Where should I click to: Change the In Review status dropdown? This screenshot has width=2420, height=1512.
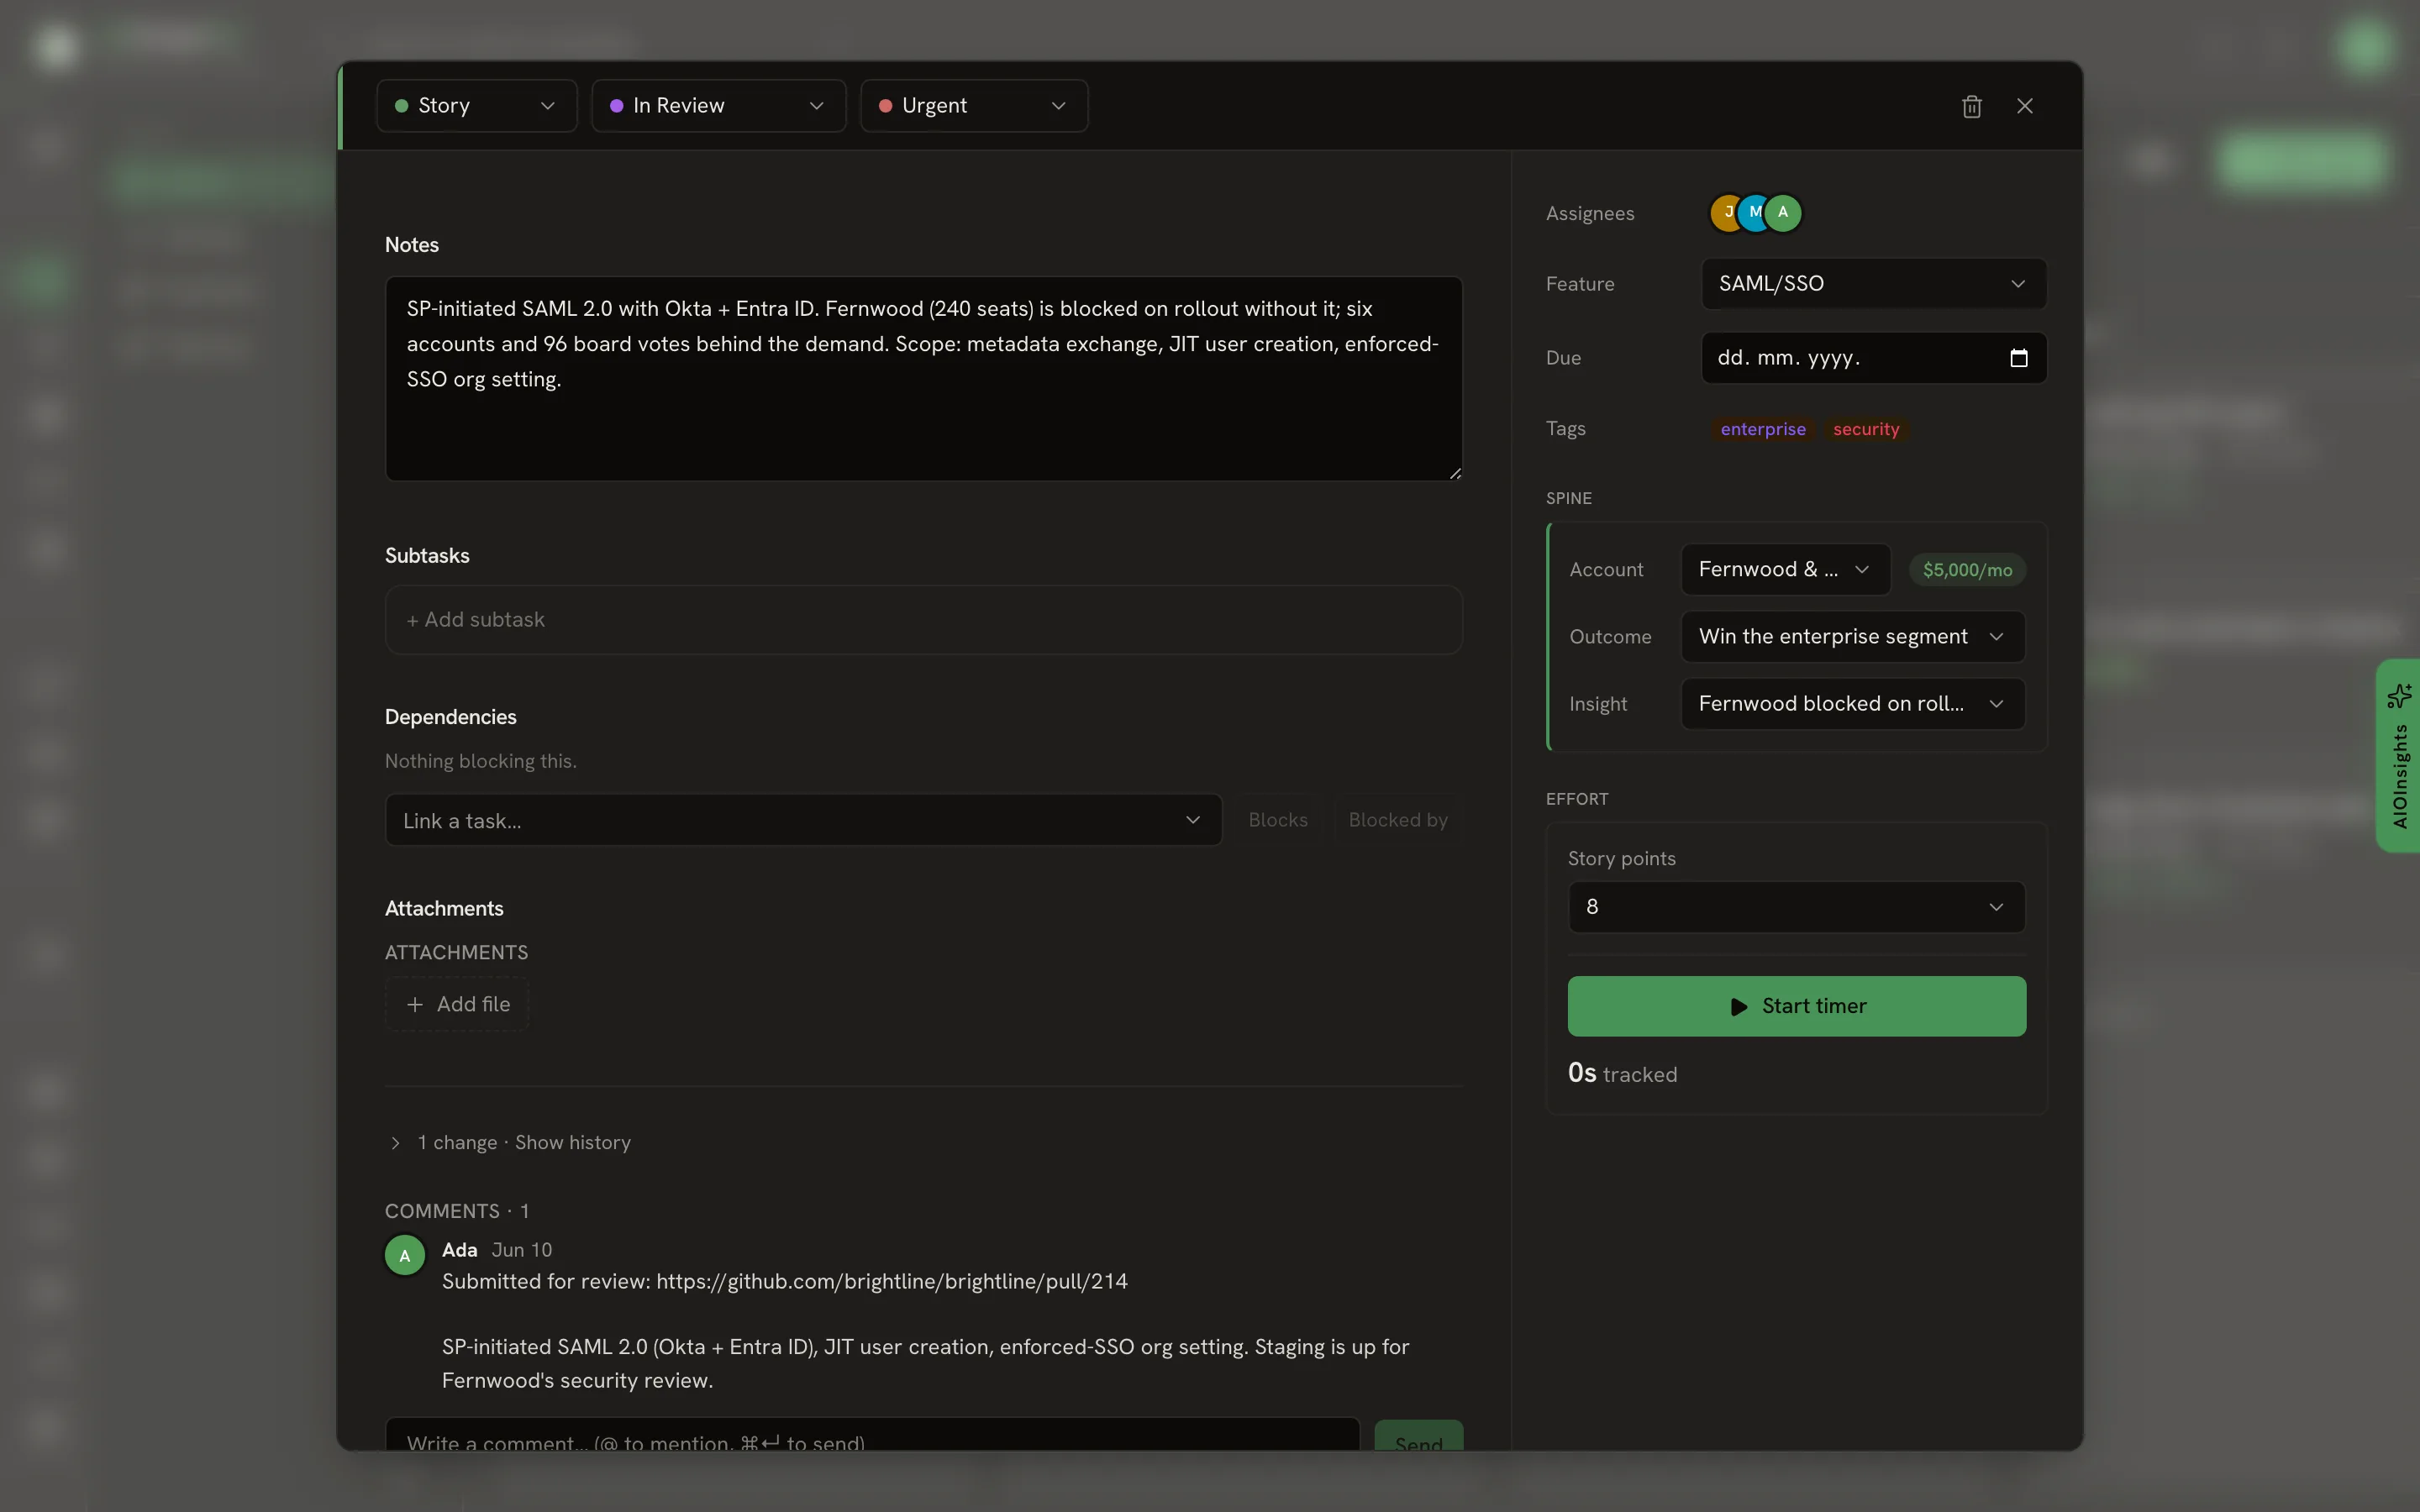(x=719, y=106)
